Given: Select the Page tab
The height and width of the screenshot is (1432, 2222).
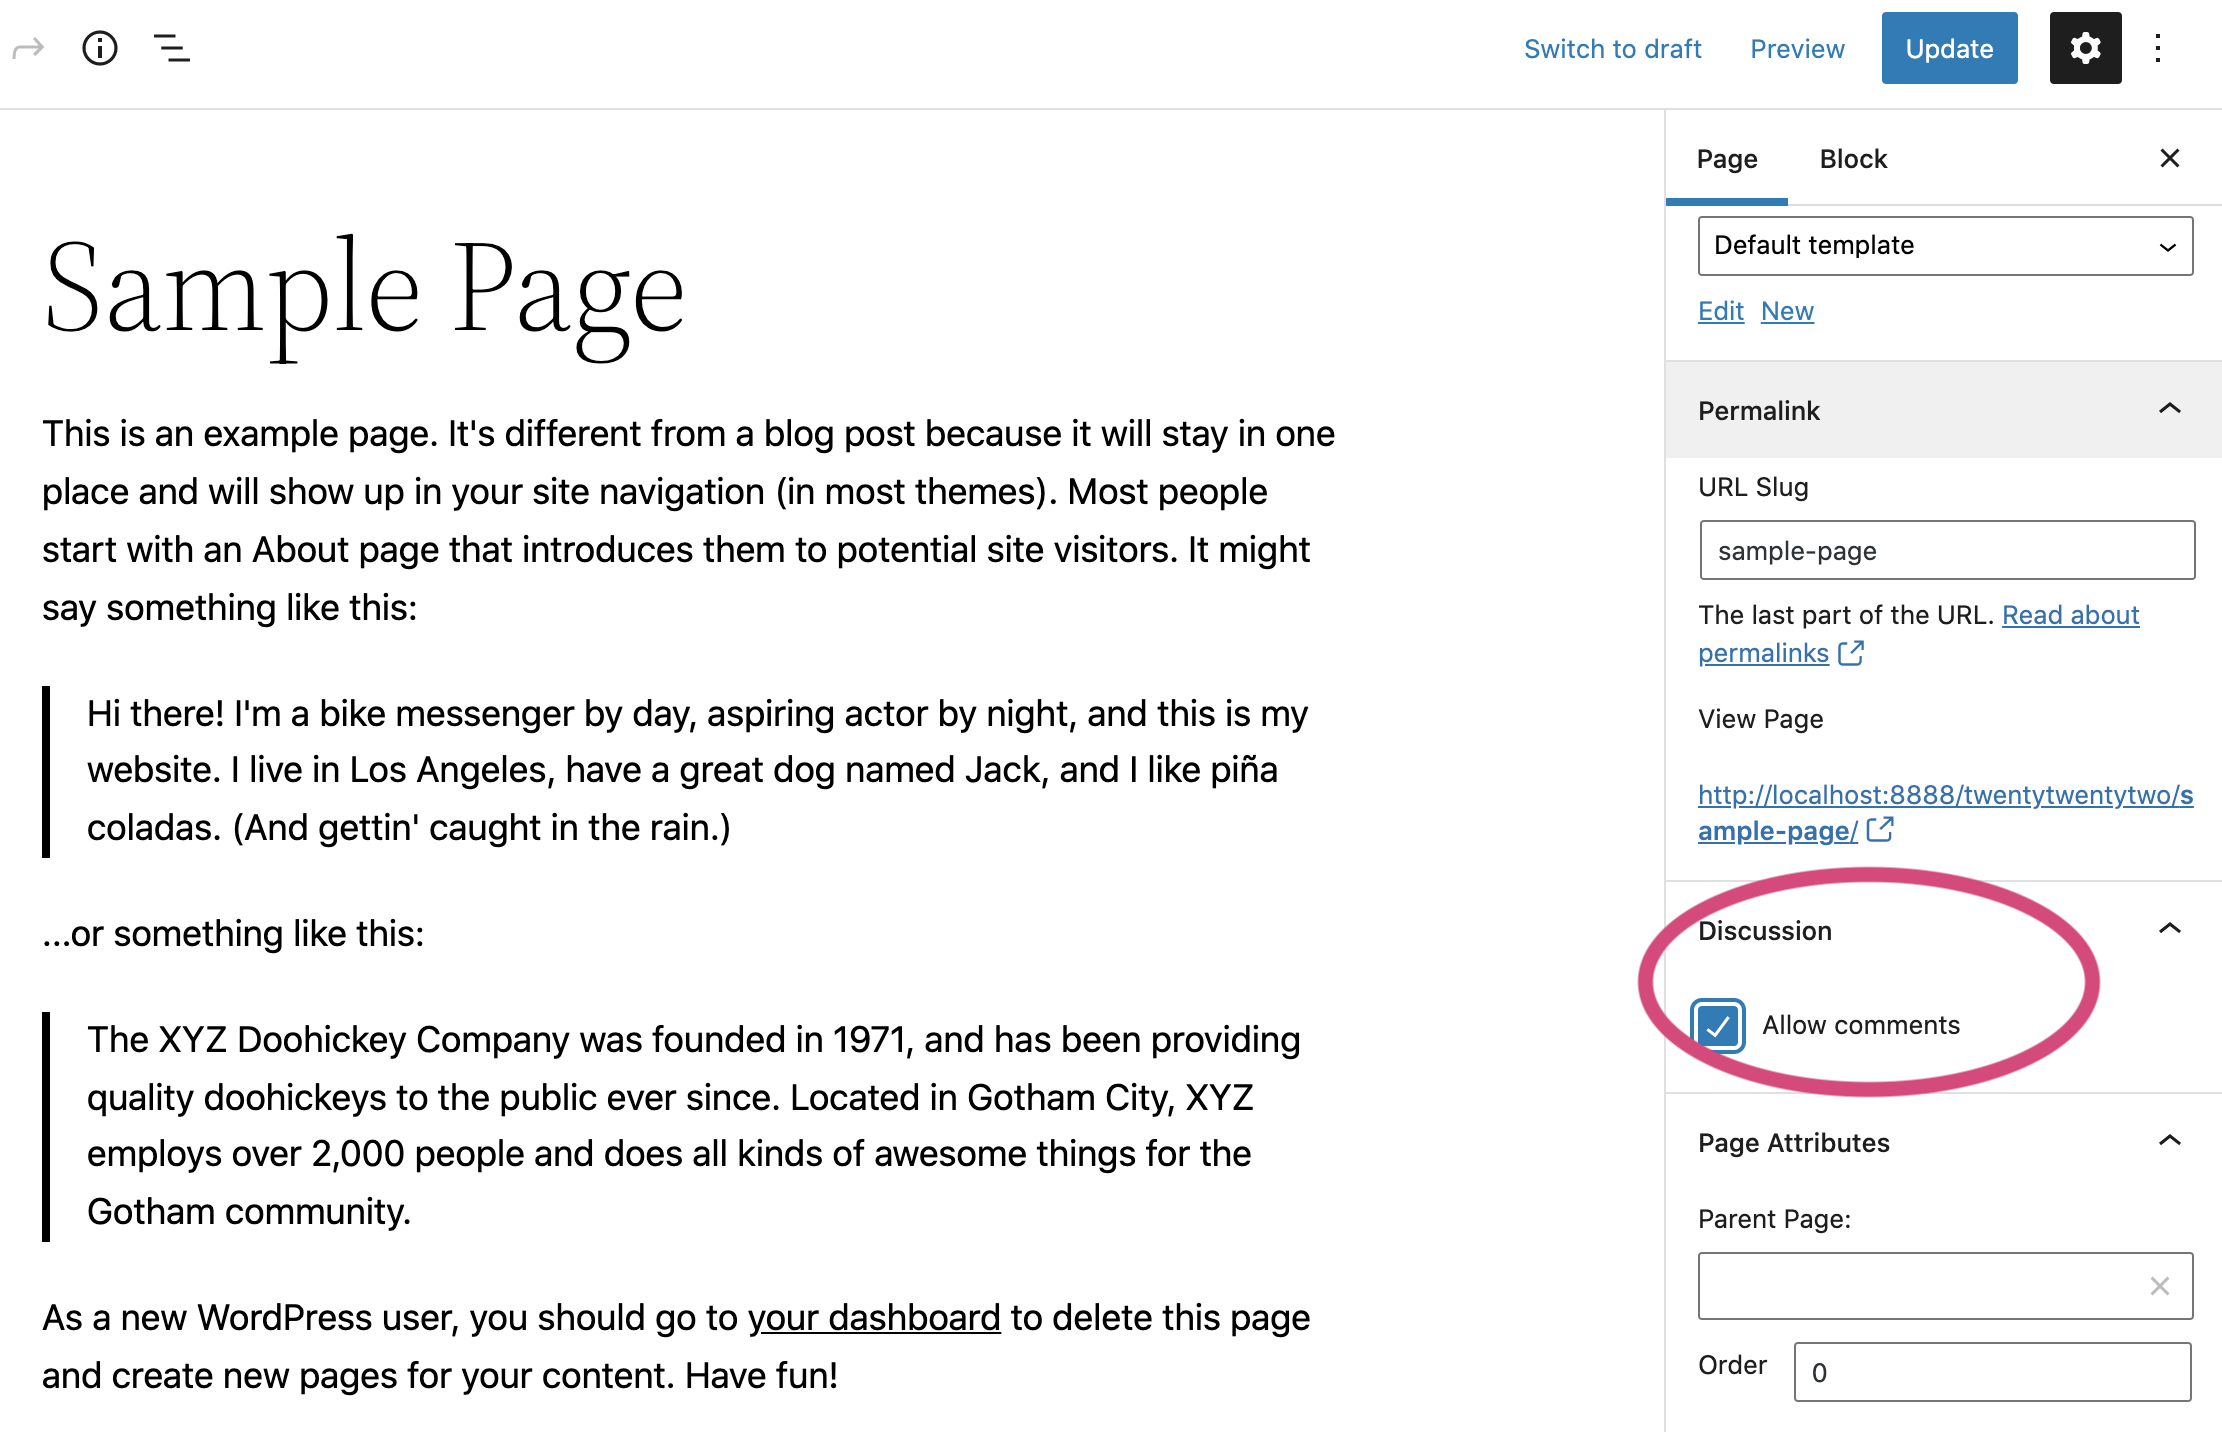Looking at the screenshot, I should 1726,158.
